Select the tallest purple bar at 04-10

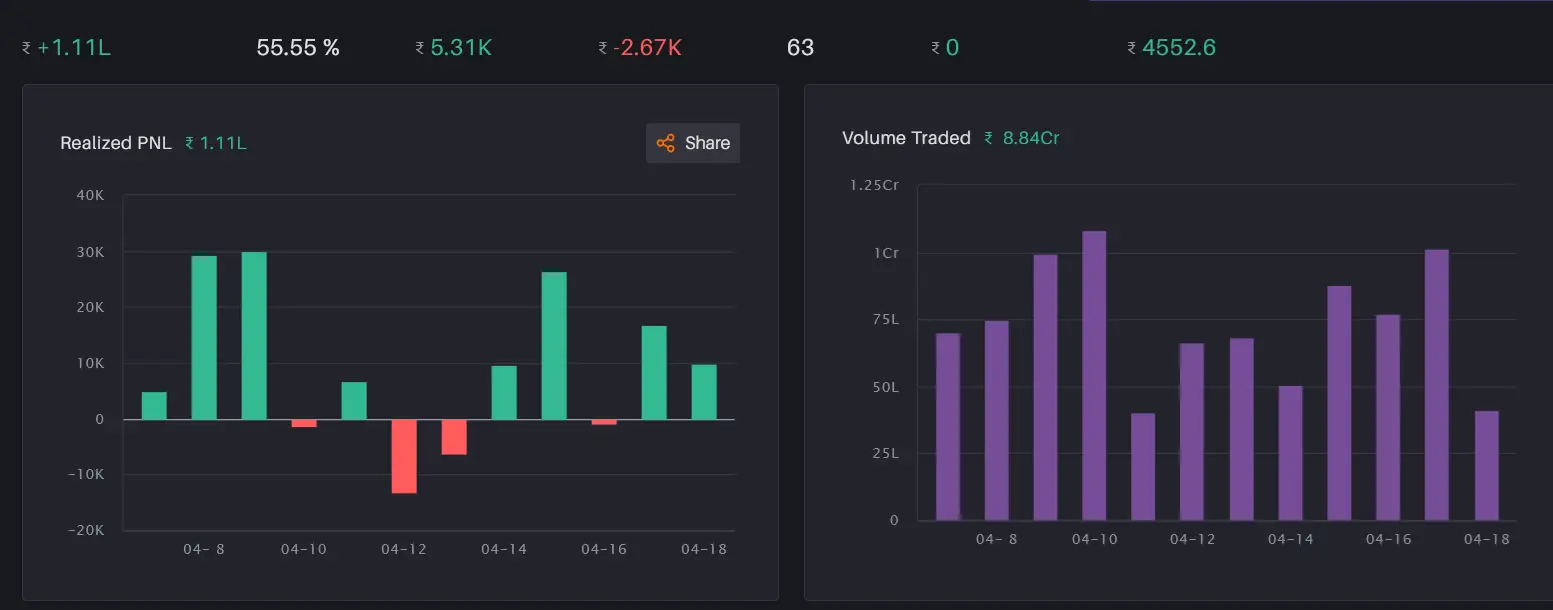point(1094,375)
